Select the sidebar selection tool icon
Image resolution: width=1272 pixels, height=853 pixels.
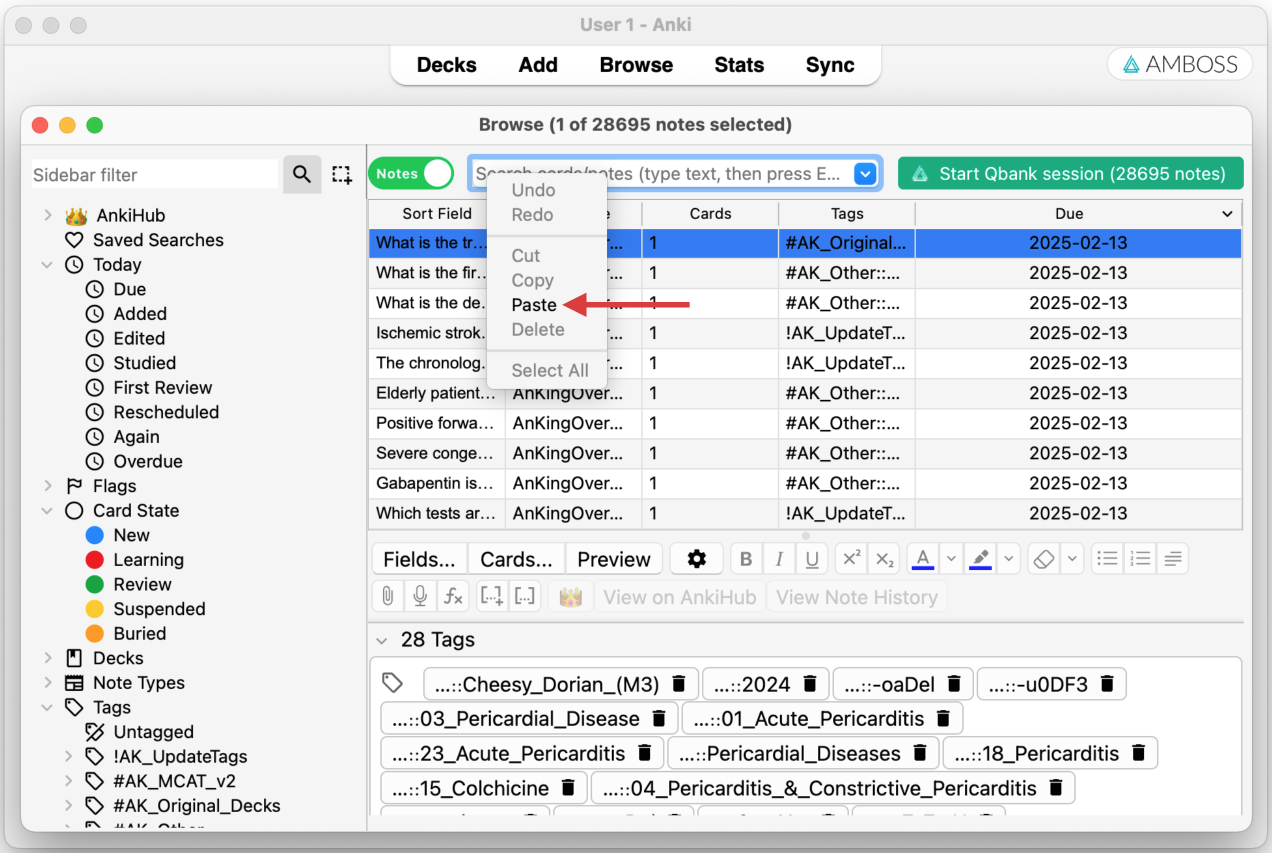pyautogui.click(x=342, y=175)
